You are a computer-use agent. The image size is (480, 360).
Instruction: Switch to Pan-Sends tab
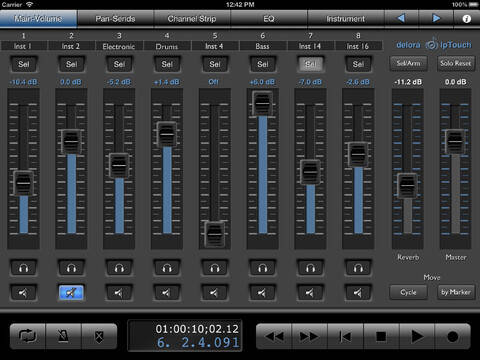[115, 19]
